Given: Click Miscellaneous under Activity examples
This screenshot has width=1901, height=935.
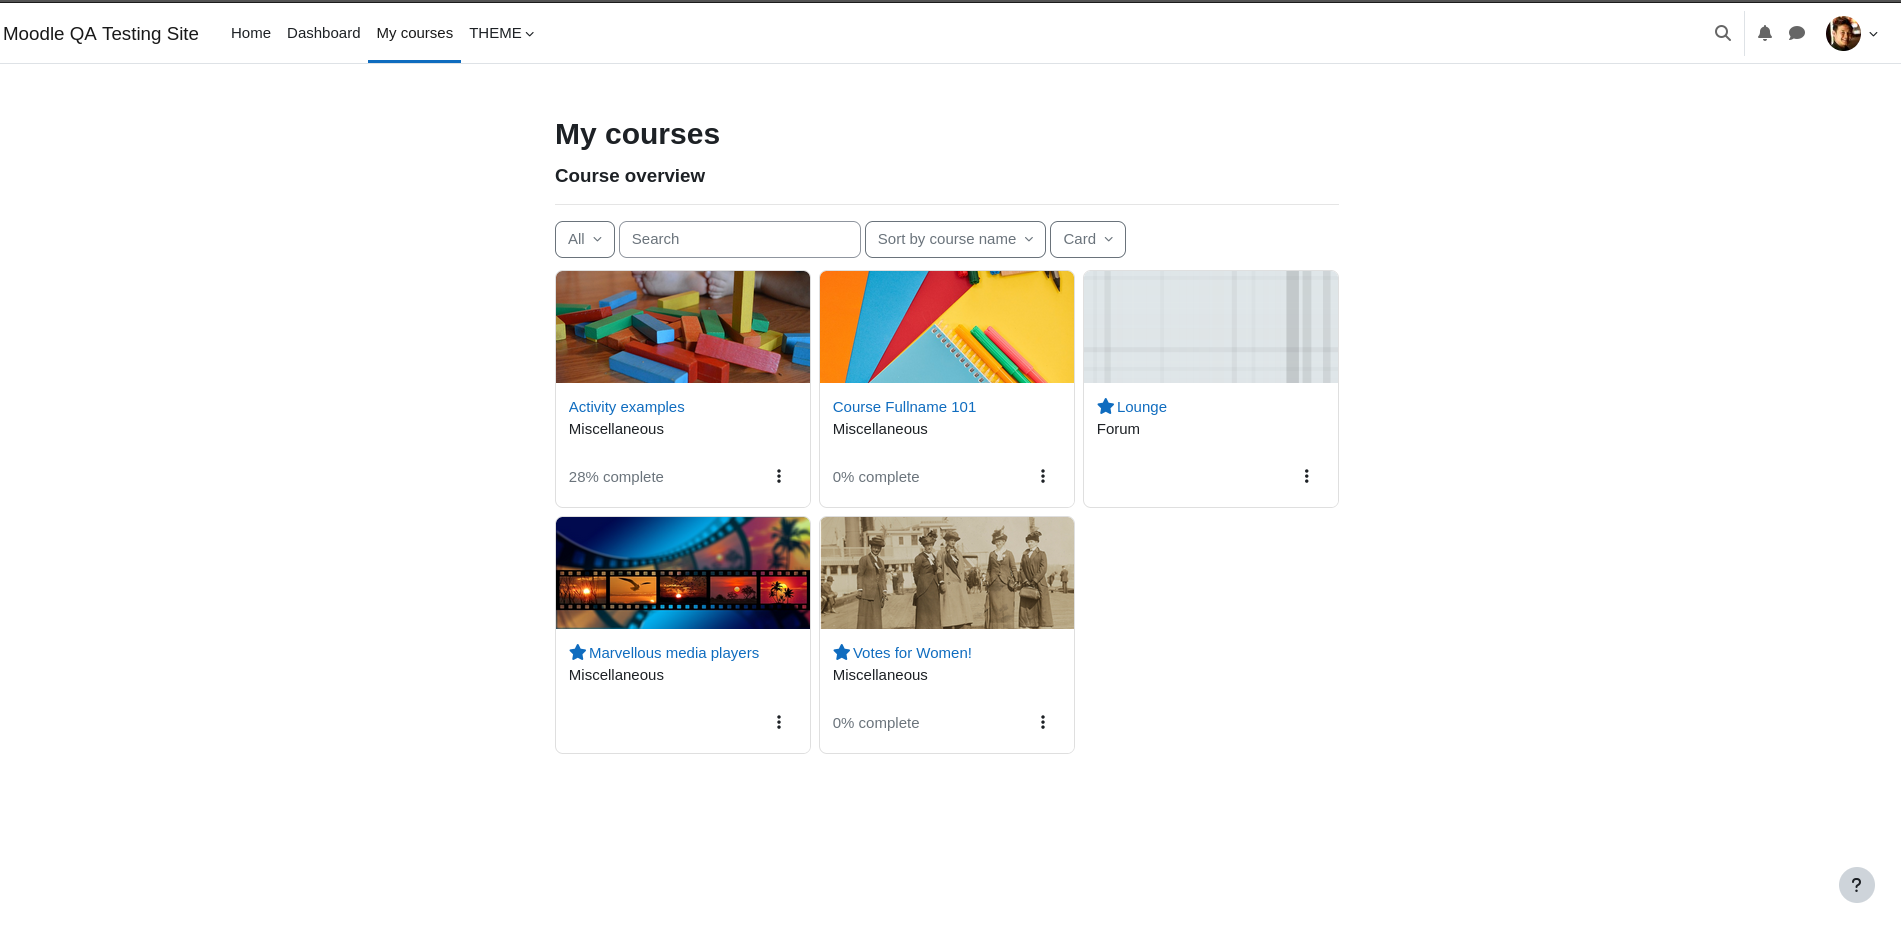Looking at the screenshot, I should [616, 429].
